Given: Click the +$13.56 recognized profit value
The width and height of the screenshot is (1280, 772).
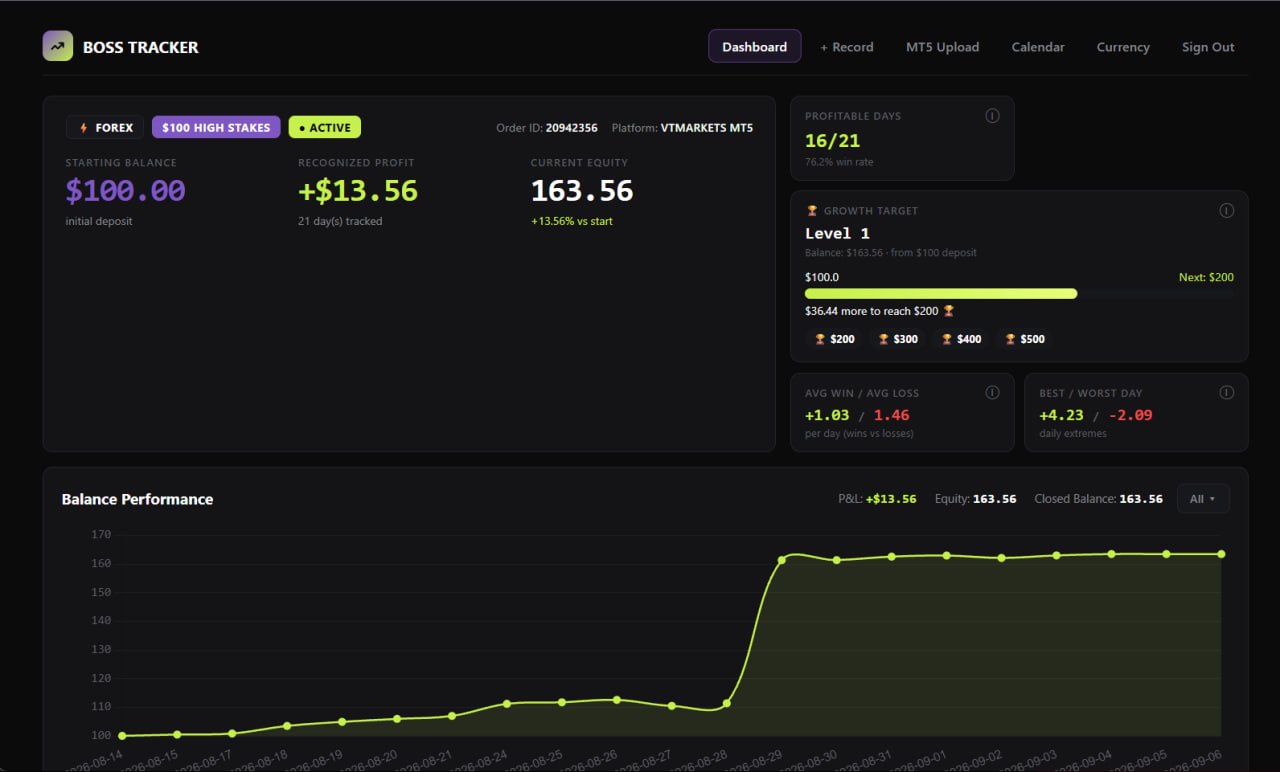Looking at the screenshot, I should [358, 191].
